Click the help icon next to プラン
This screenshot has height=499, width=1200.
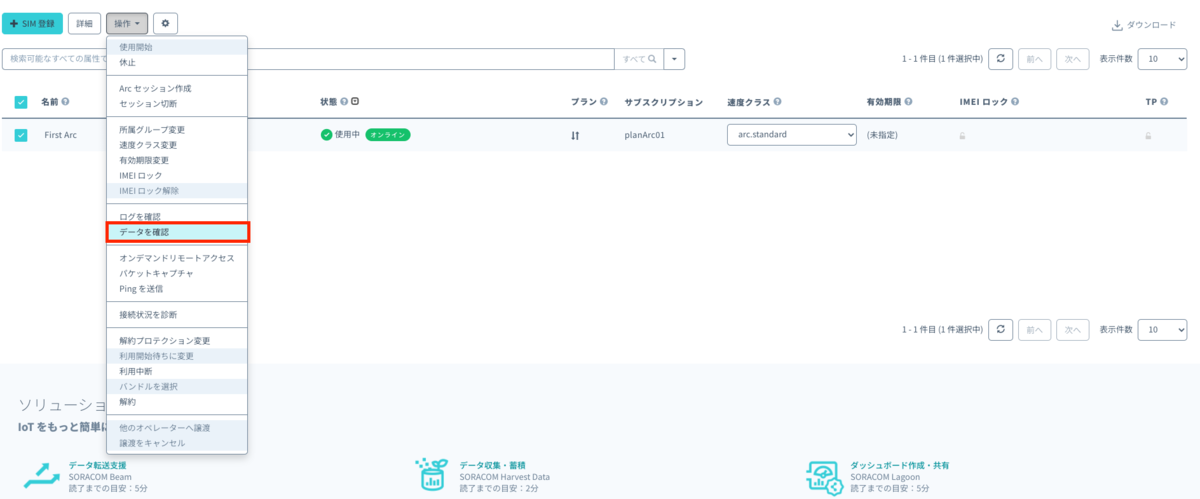(604, 102)
